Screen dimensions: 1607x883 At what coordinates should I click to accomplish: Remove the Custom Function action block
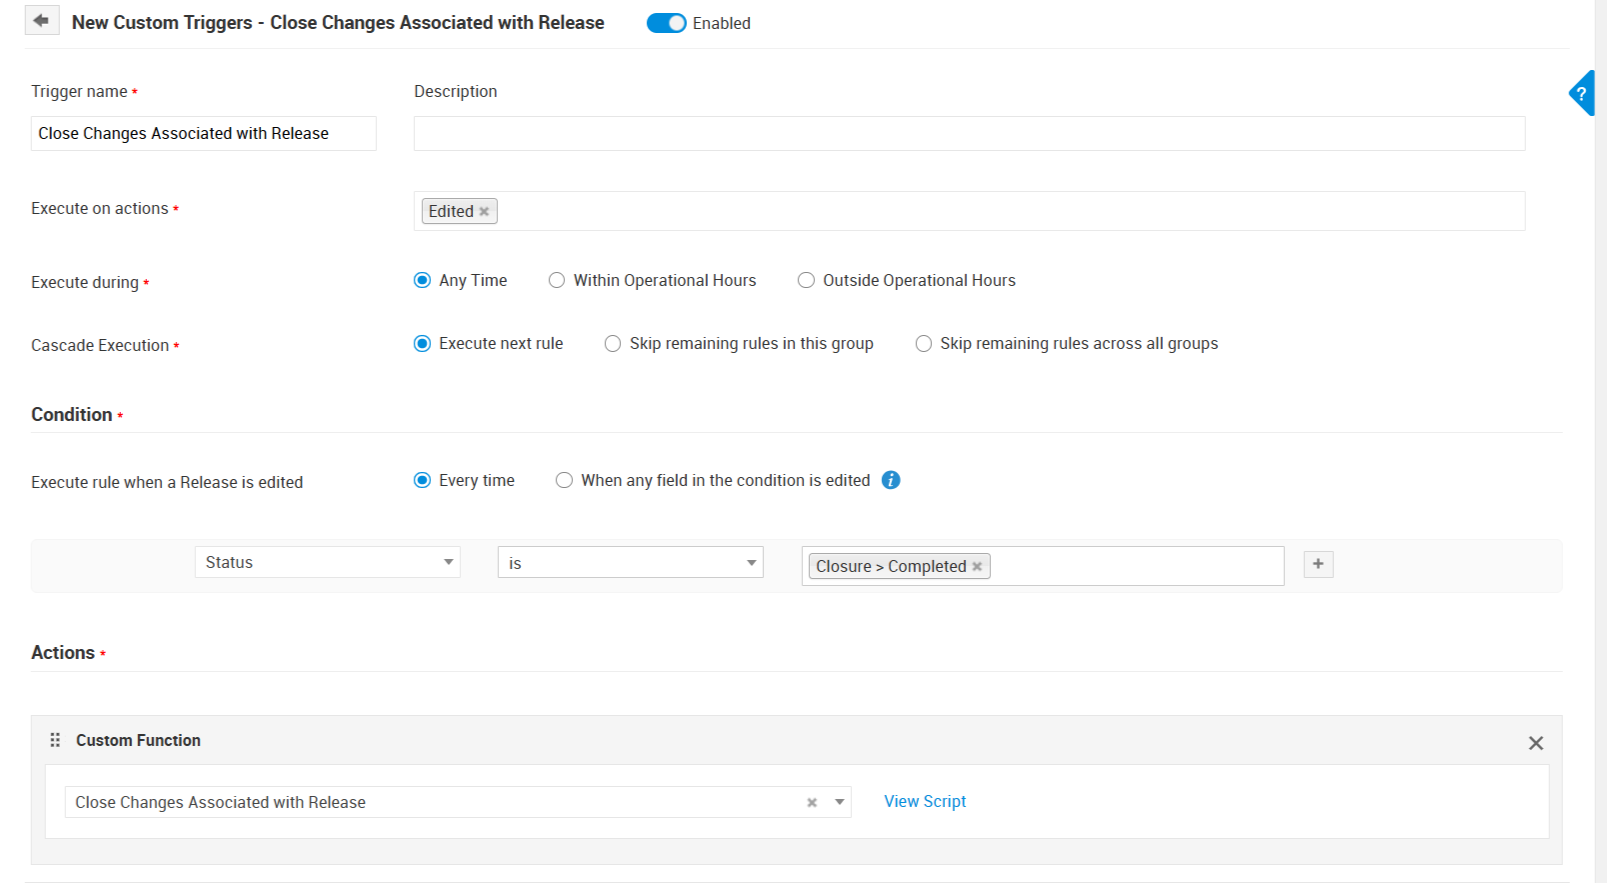tap(1536, 743)
